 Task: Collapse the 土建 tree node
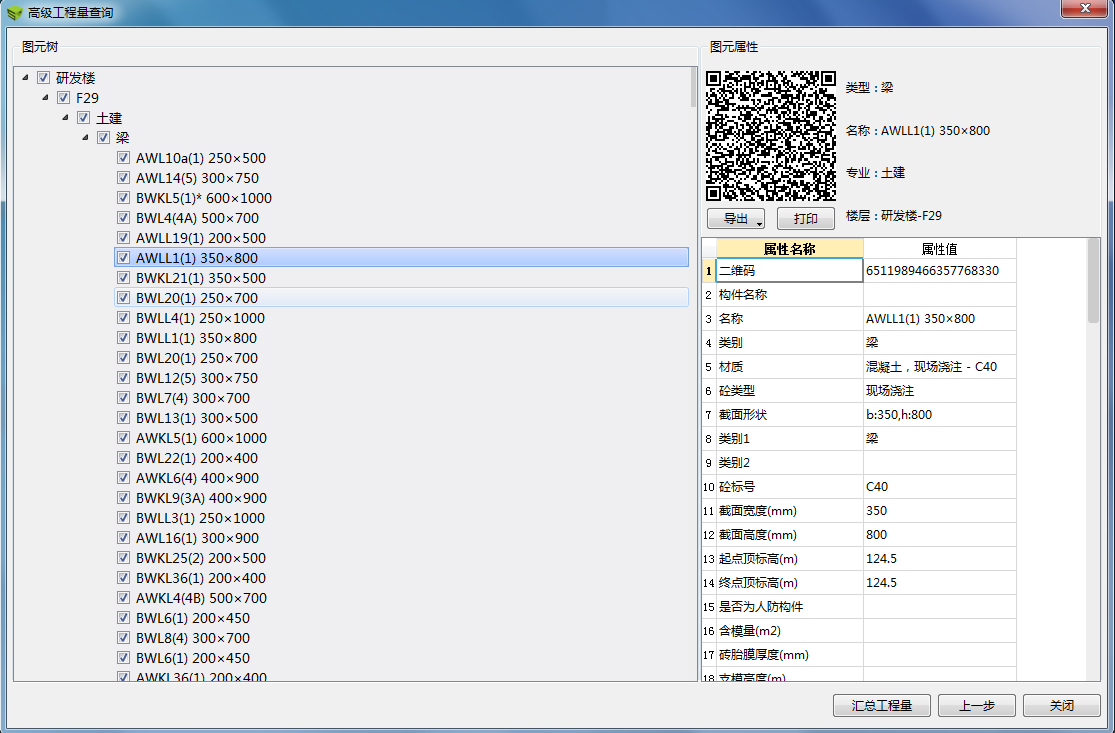pyautogui.click(x=65, y=117)
